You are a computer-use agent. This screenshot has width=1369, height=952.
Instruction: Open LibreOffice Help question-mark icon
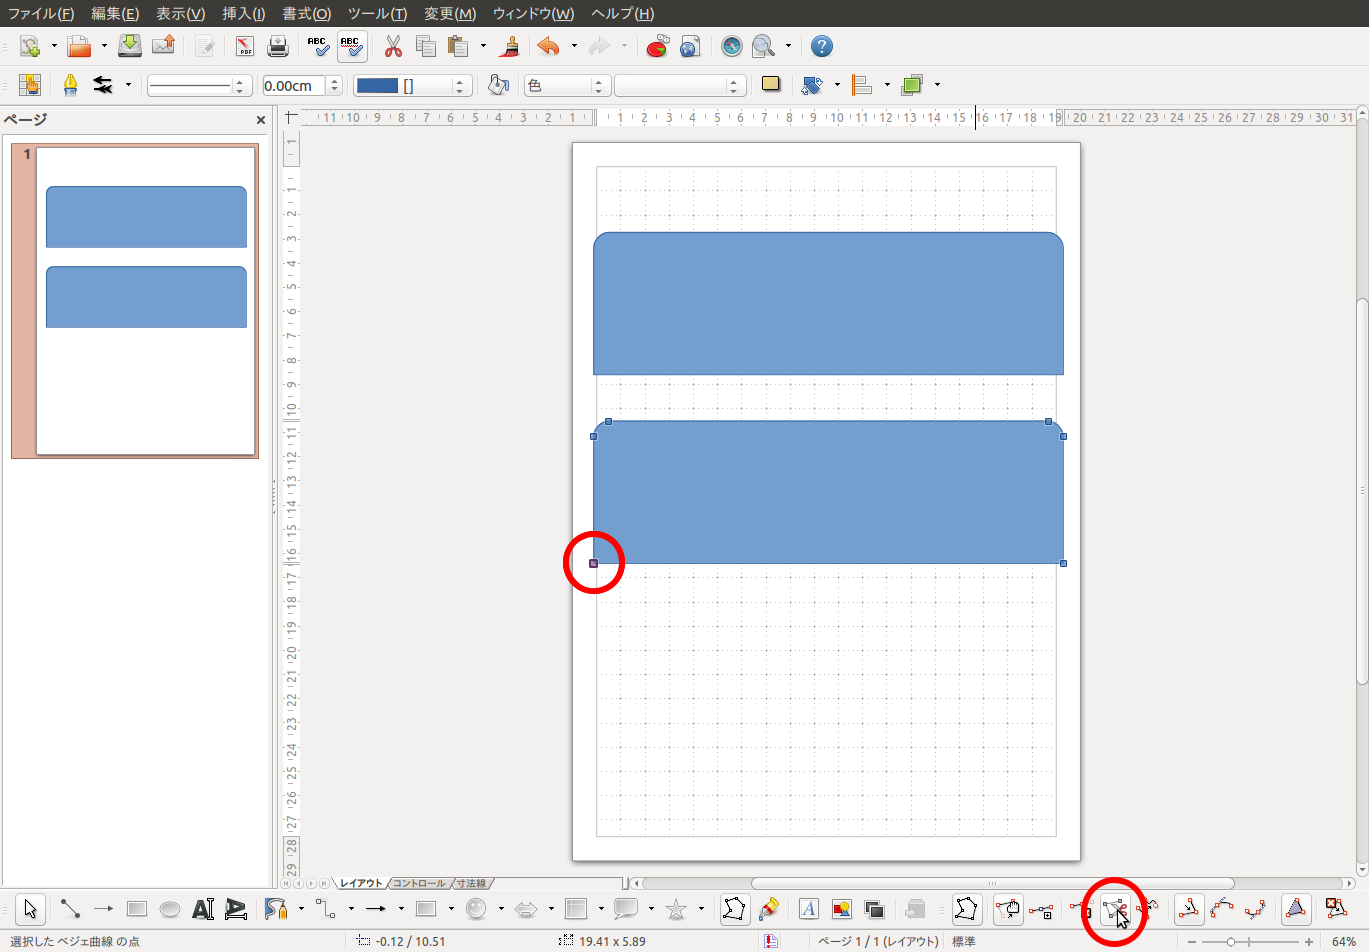point(822,46)
